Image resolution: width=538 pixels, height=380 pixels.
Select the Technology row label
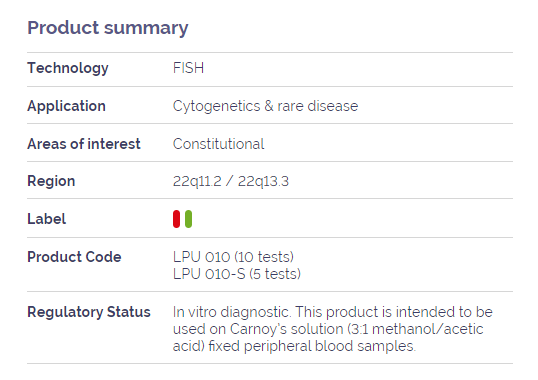coord(68,68)
